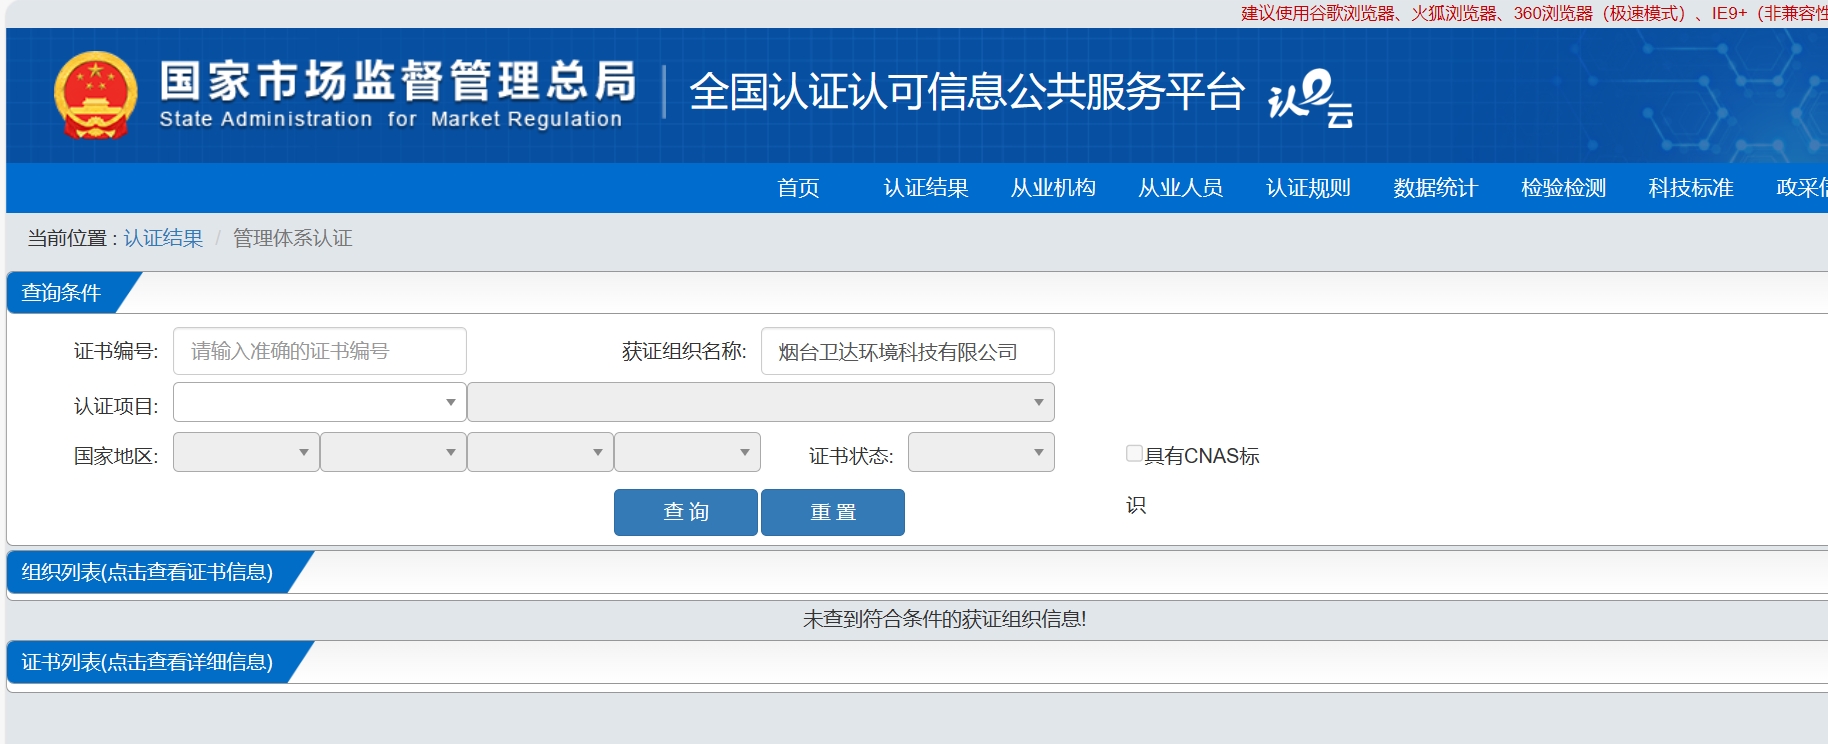1828x744 pixels.
Task: Open the wide 认证项目 sub-category dropdown
Action: tap(761, 402)
